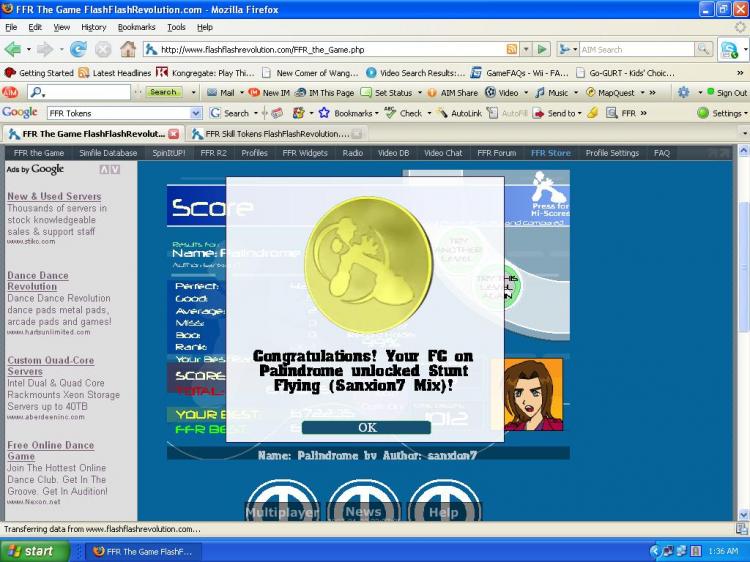Switch to the FFR Skill Tokens tab
This screenshot has width=750, height=562.
(x=276, y=134)
